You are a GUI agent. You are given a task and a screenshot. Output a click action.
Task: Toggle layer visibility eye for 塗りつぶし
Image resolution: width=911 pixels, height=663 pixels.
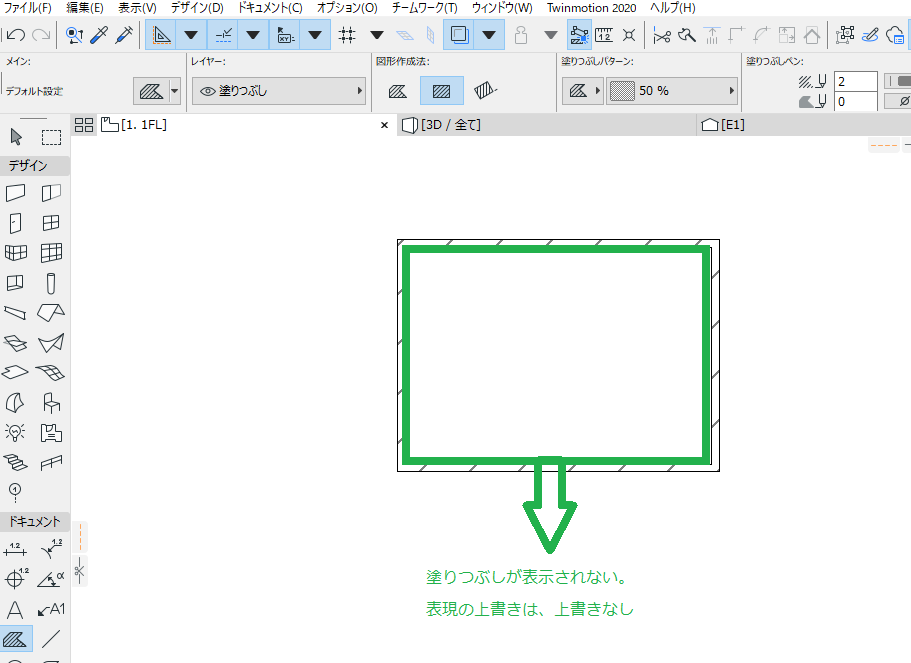[207, 91]
